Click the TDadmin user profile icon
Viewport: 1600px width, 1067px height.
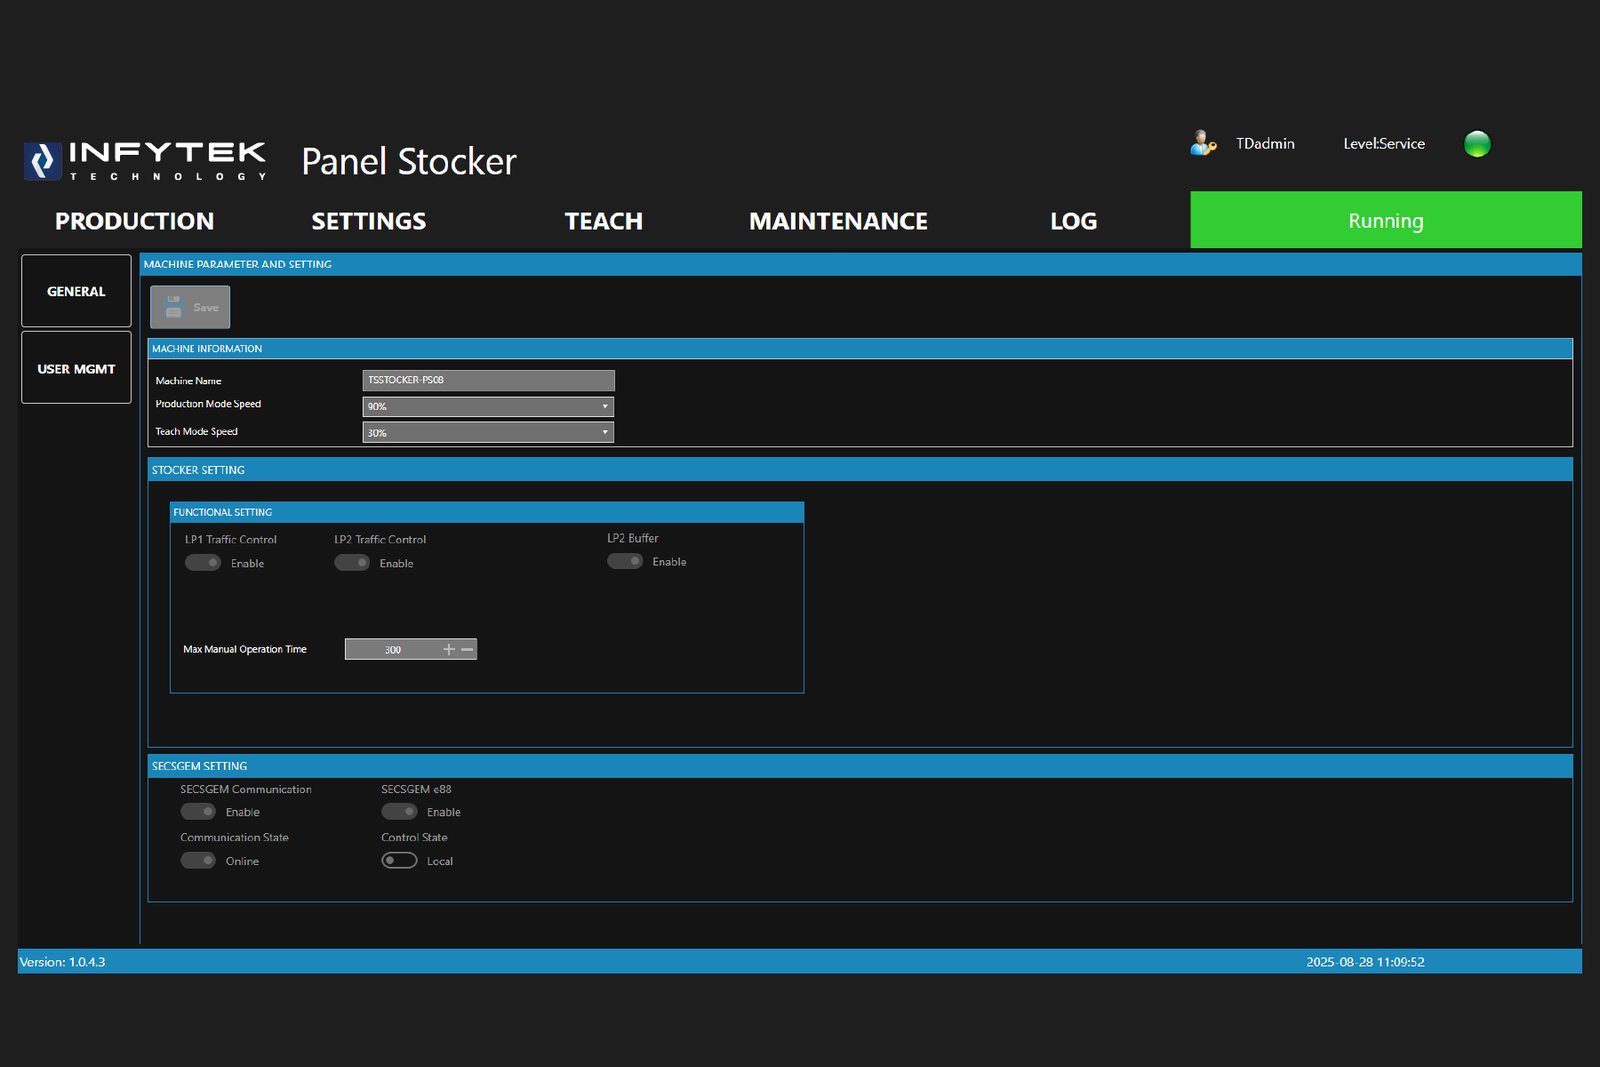[1202, 143]
